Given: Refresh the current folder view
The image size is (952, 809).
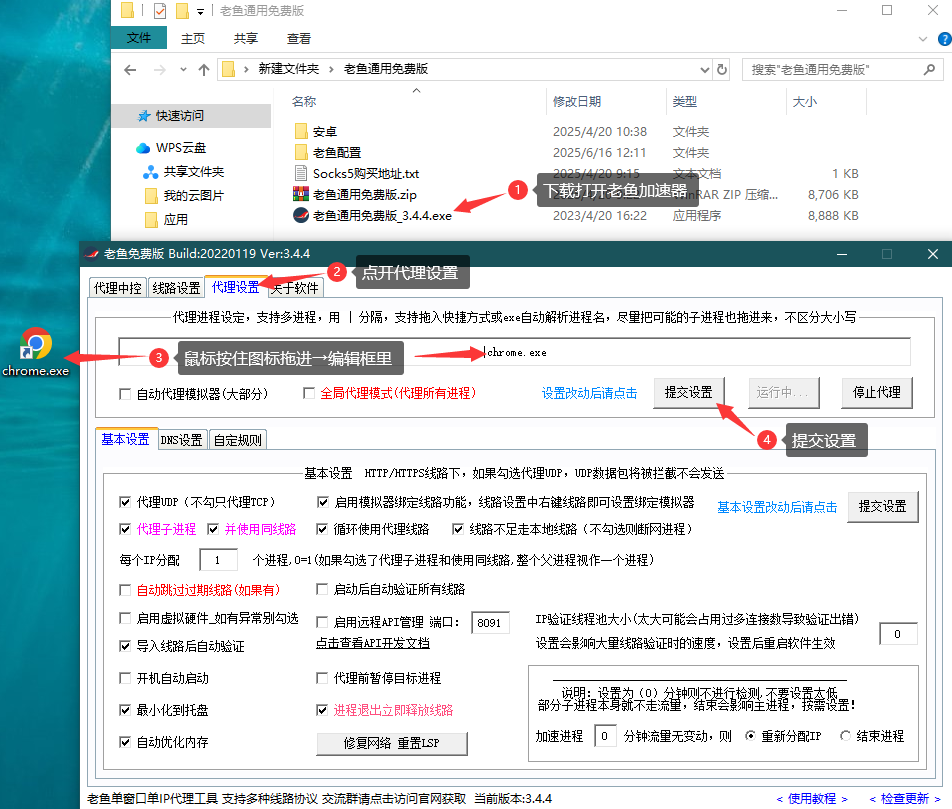Looking at the screenshot, I should pyautogui.click(x=722, y=70).
